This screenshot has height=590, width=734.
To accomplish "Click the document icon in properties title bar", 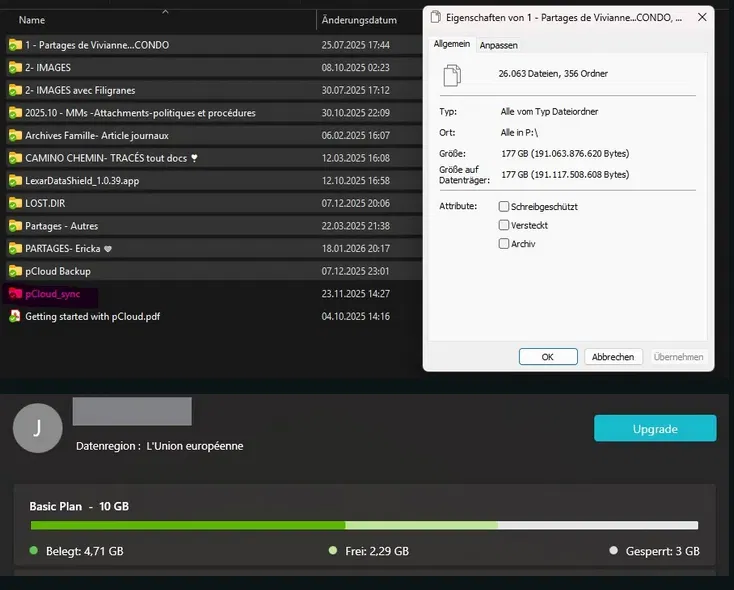I will (435, 17).
